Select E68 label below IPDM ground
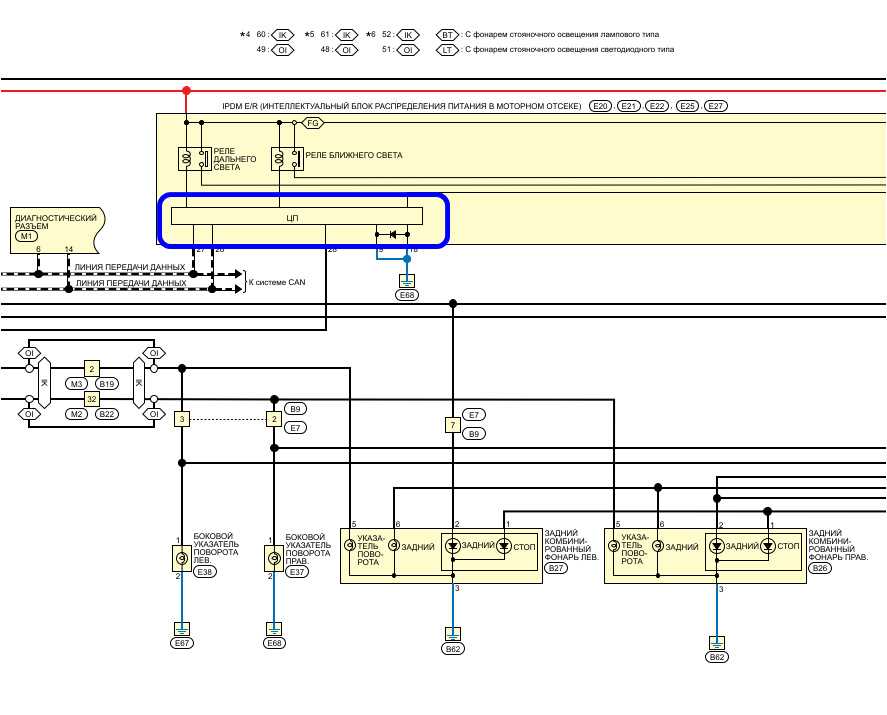The width and height of the screenshot is (887, 715). coord(407,295)
